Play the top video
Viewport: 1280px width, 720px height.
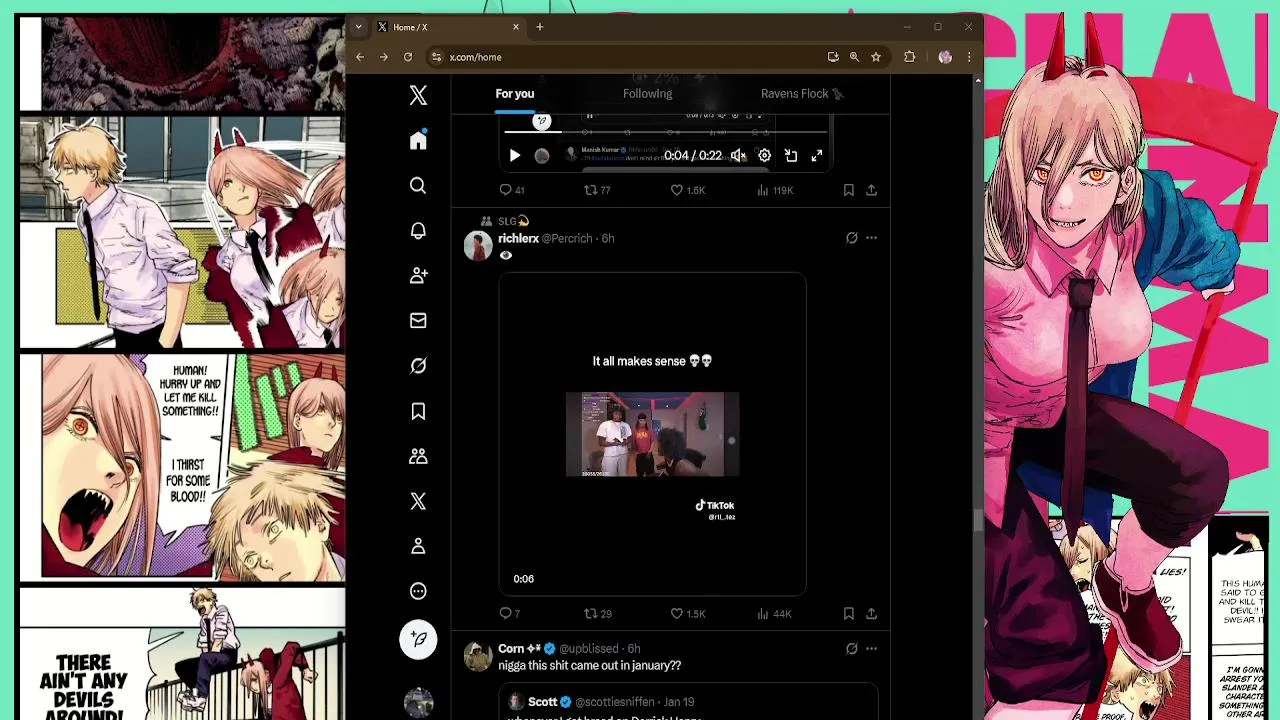[x=515, y=156]
